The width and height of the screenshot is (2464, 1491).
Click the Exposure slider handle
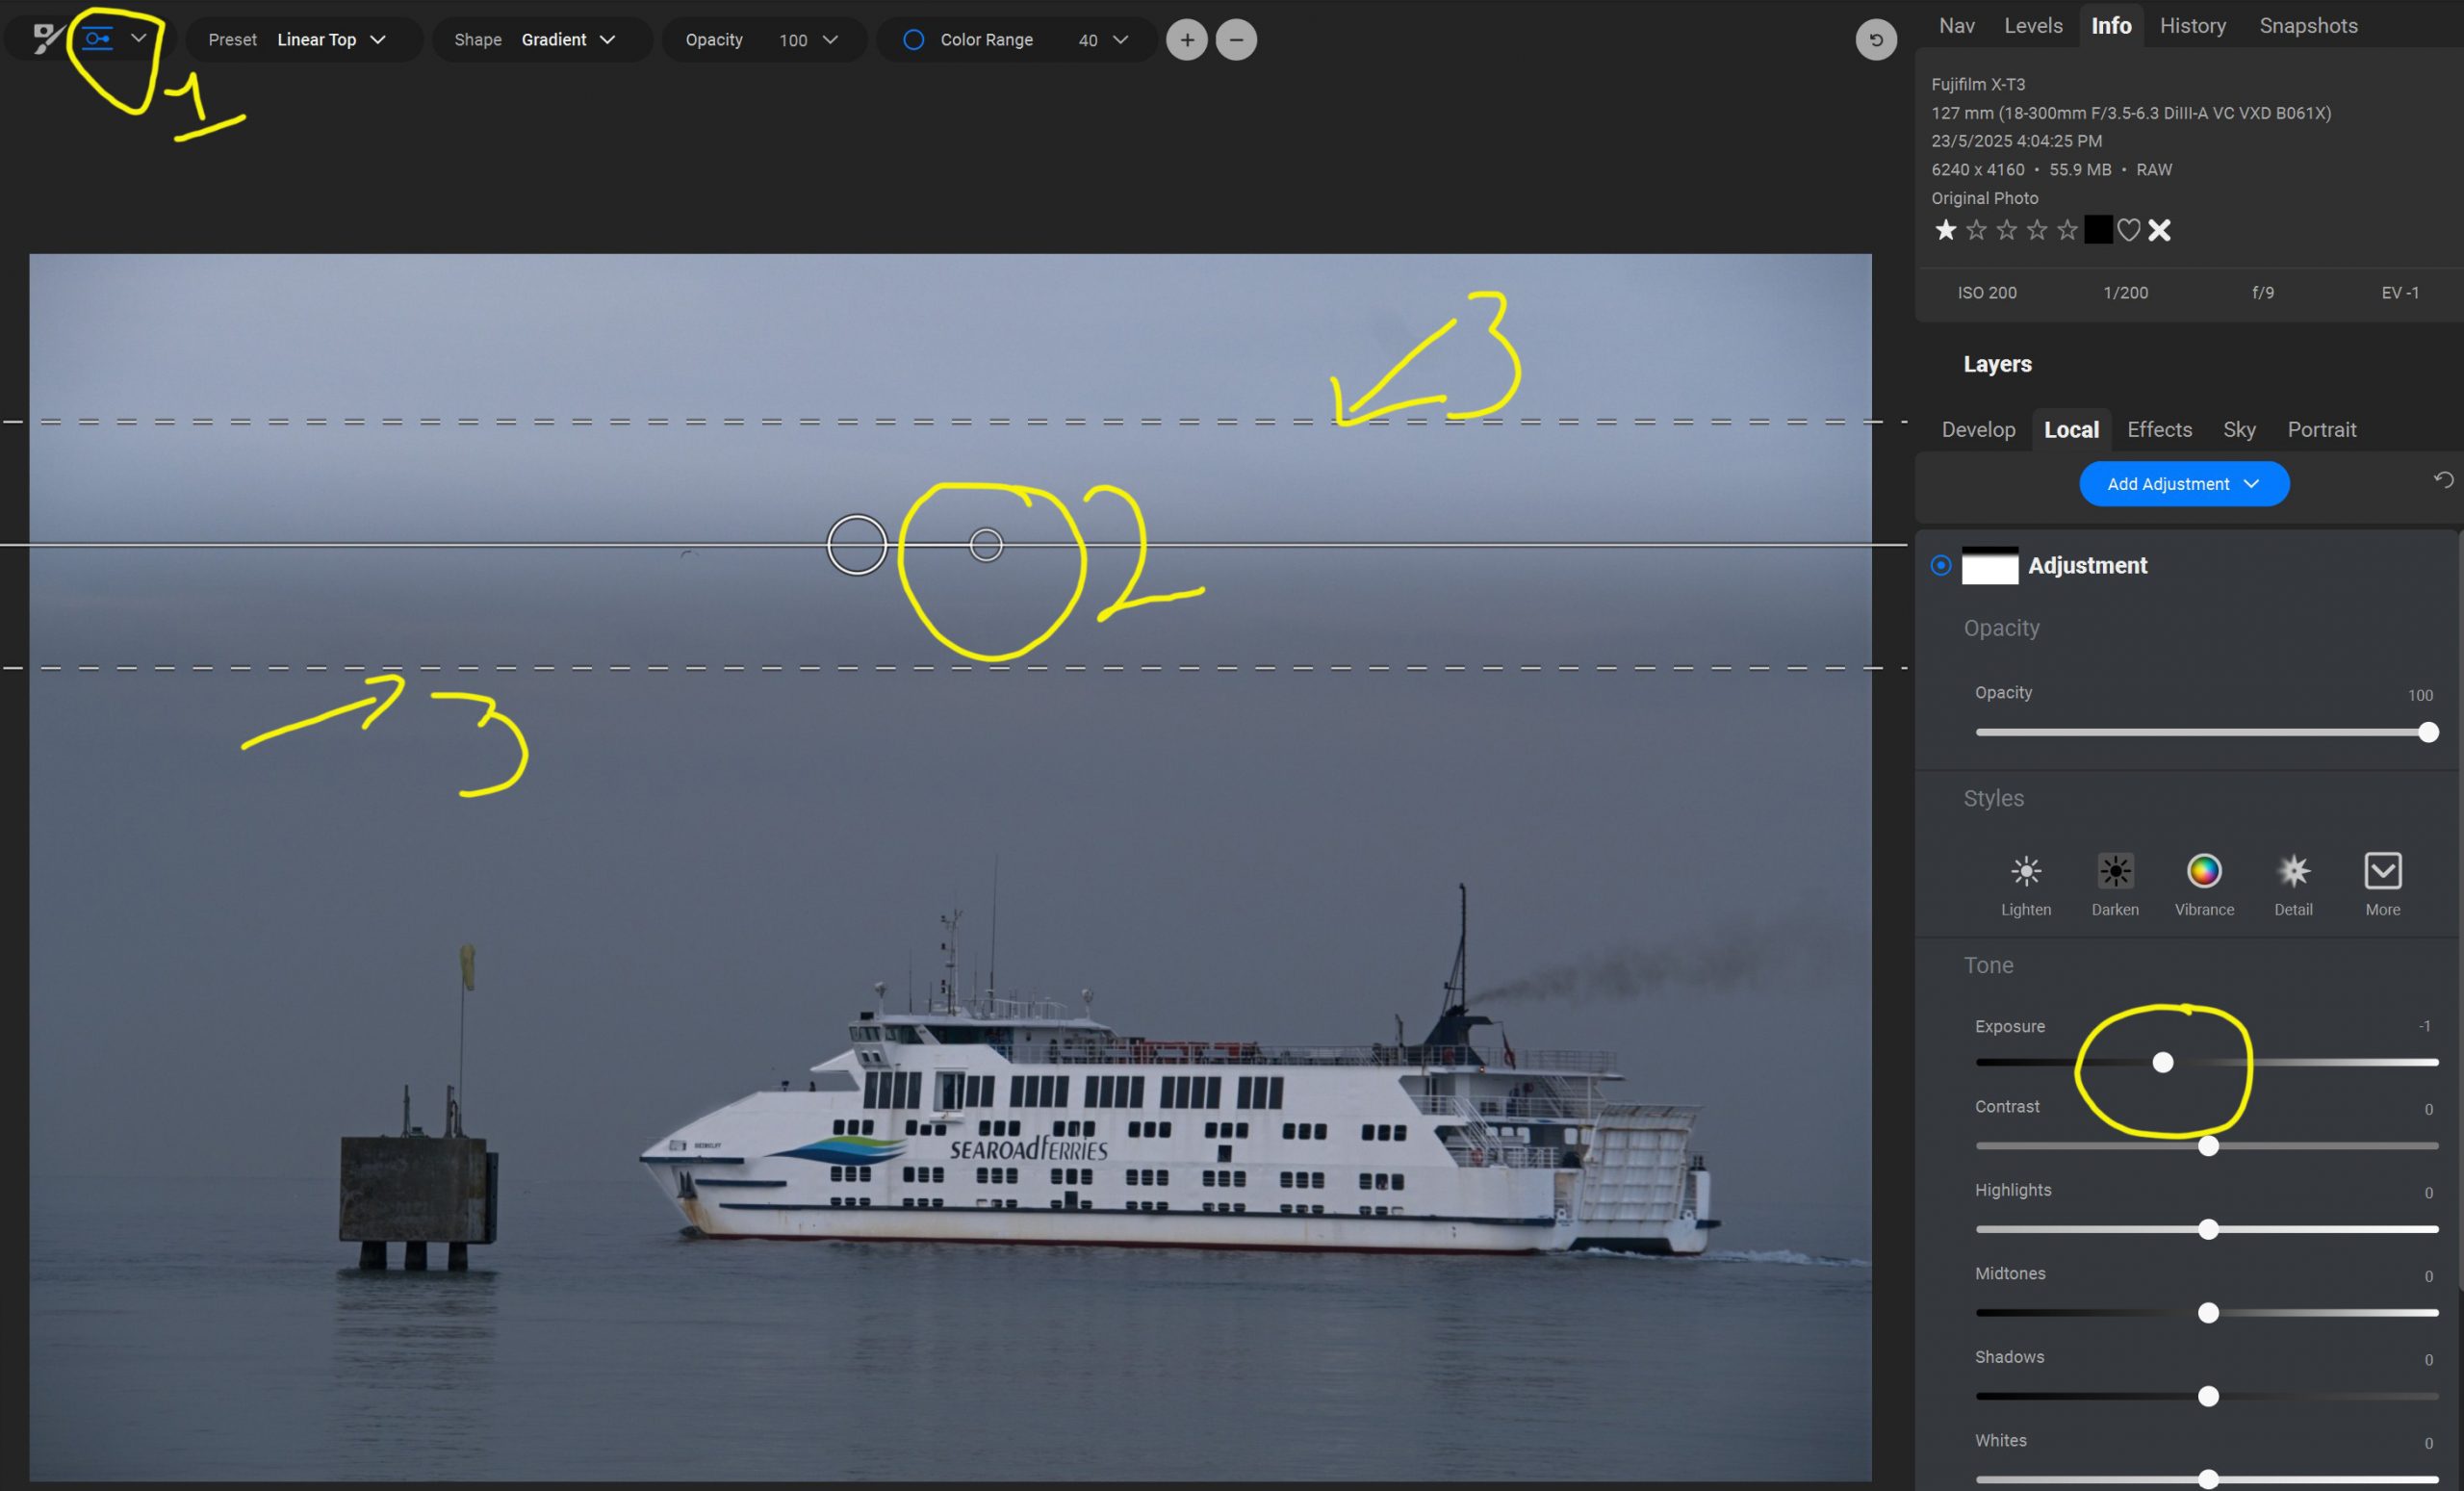[x=2162, y=1062]
